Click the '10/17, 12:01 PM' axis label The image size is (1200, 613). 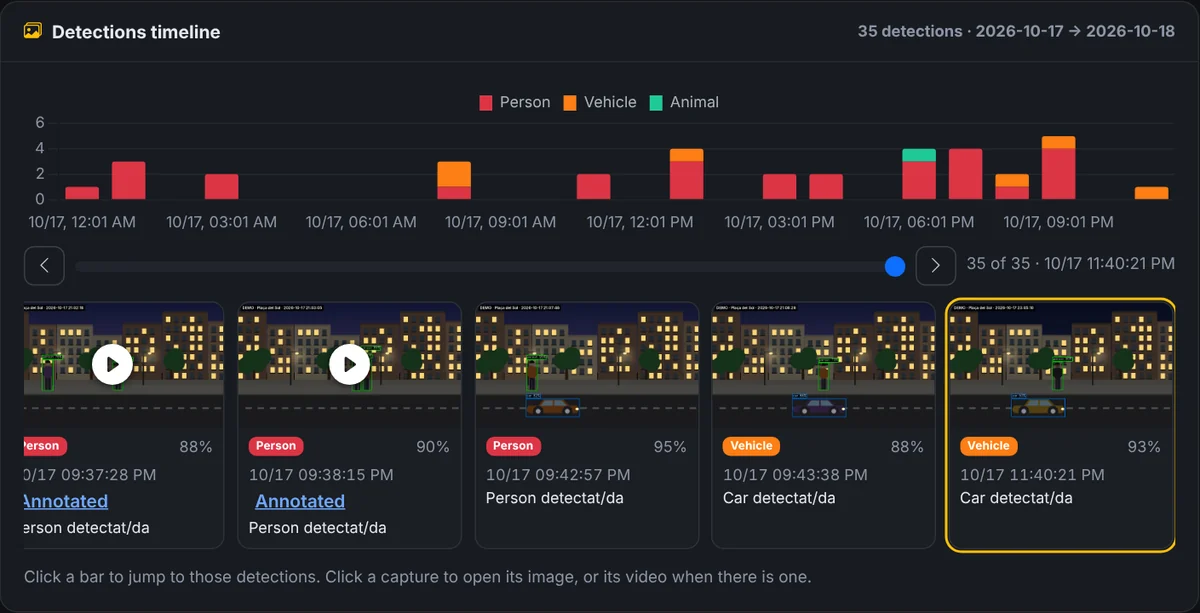point(641,222)
